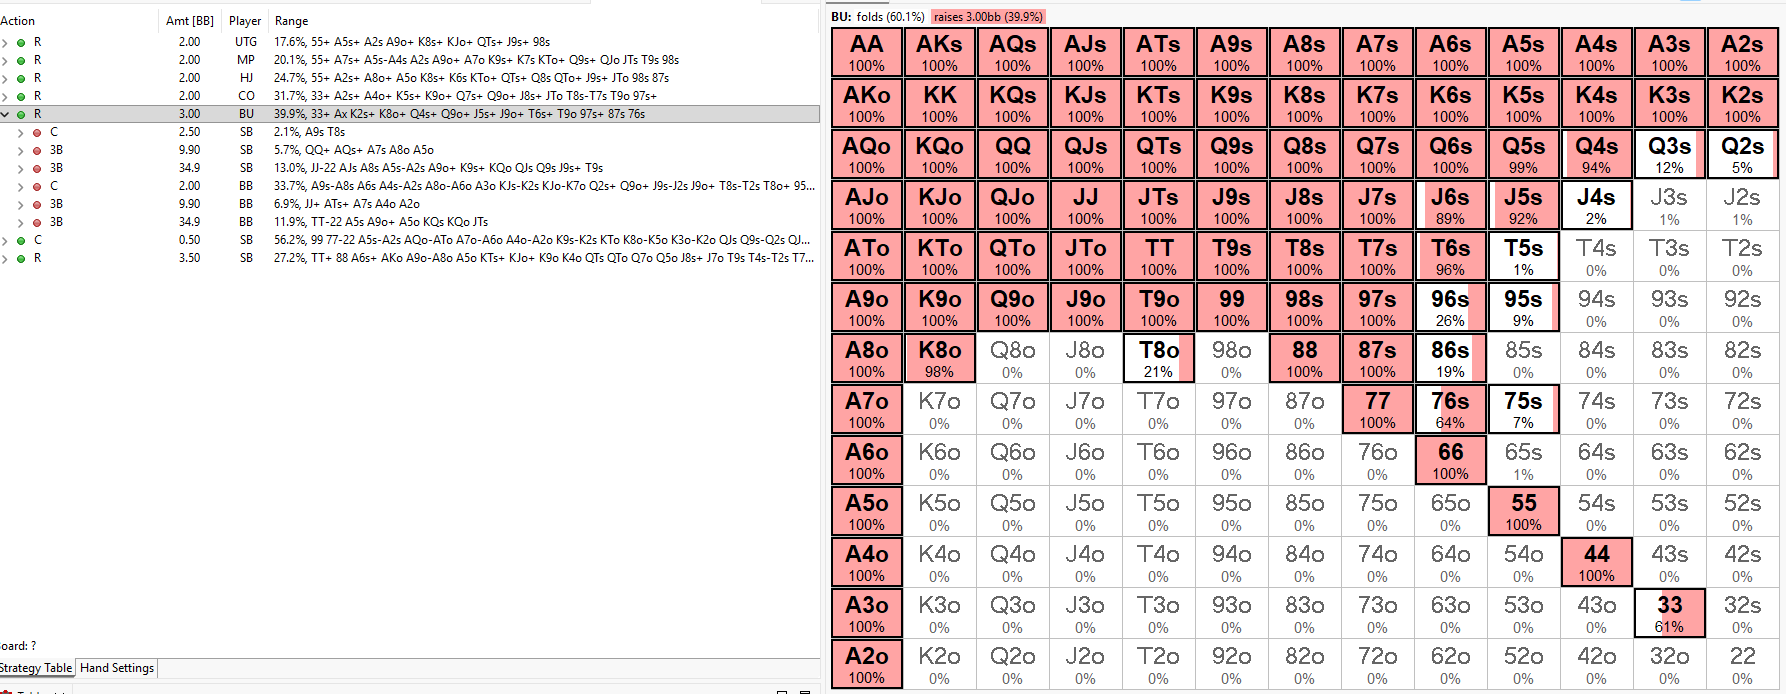Click the red dot on SB 3B 9.90 row
The height and width of the screenshot is (694, 1786).
37,150
